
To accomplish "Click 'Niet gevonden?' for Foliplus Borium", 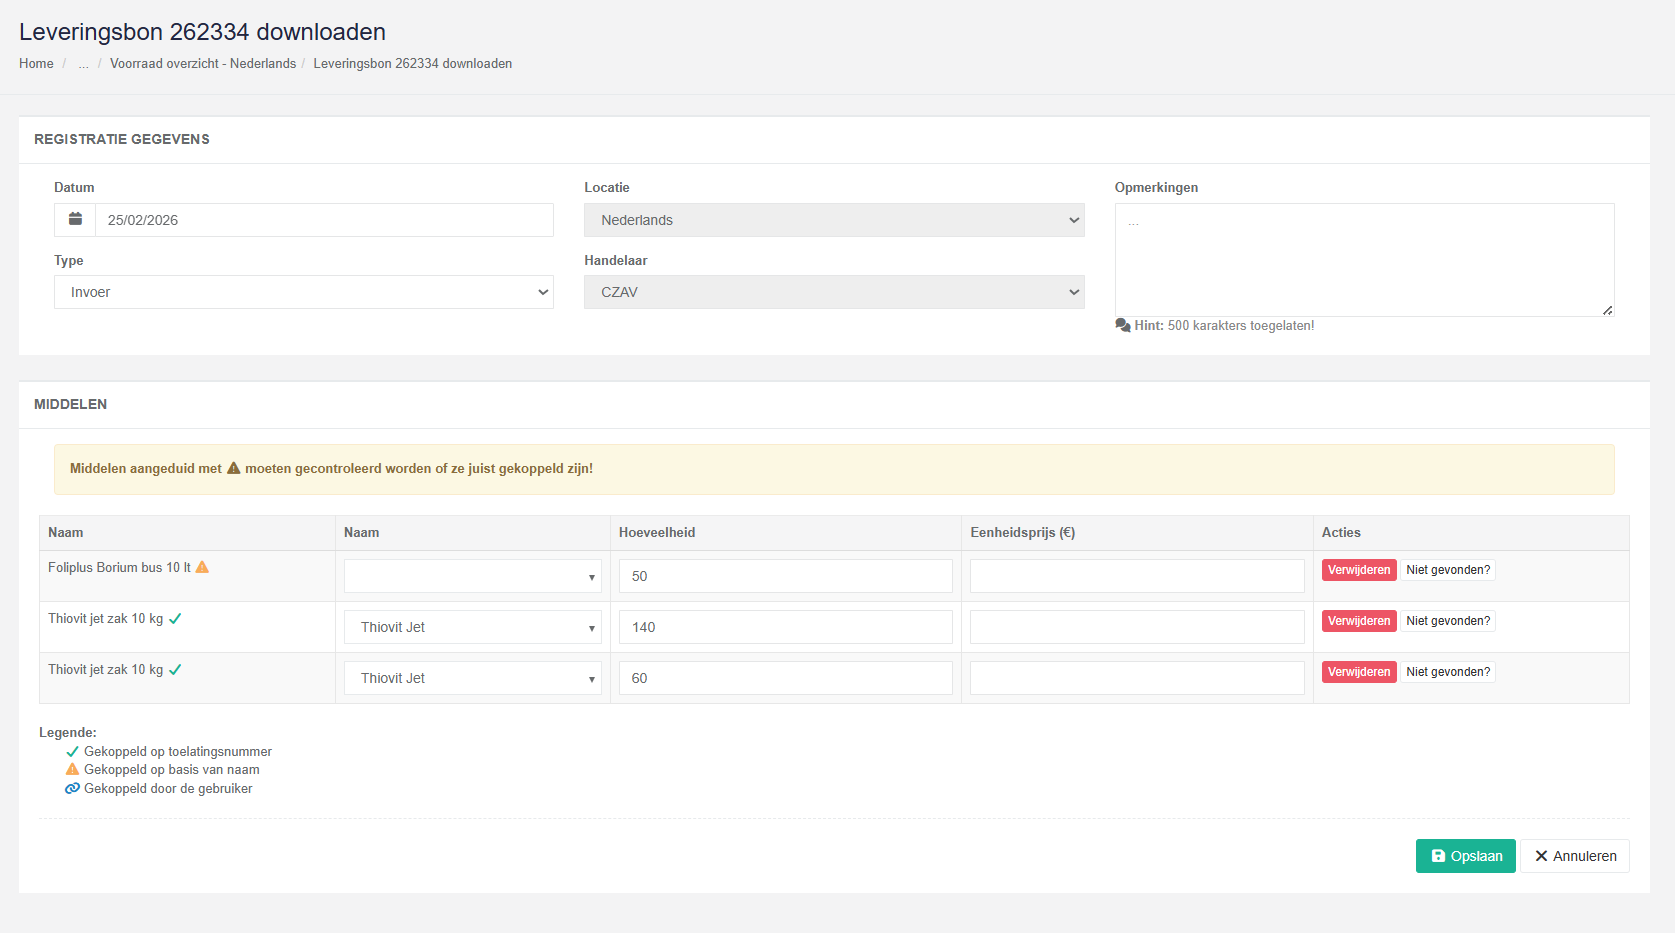I will (1448, 570).
